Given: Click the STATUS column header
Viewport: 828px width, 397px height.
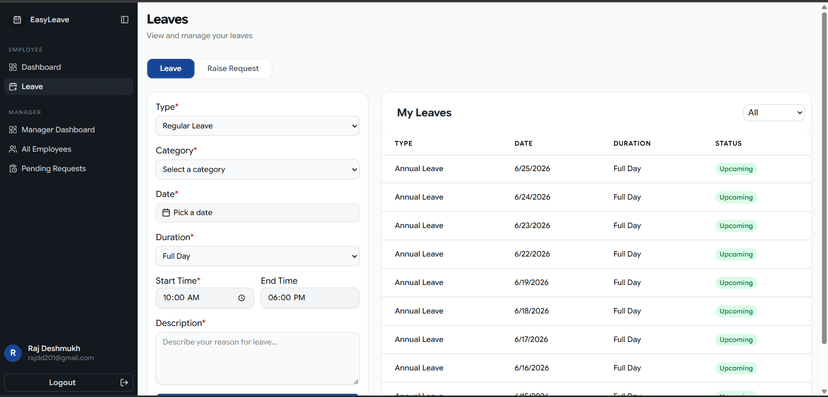Looking at the screenshot, I should (x=728, y=143).
